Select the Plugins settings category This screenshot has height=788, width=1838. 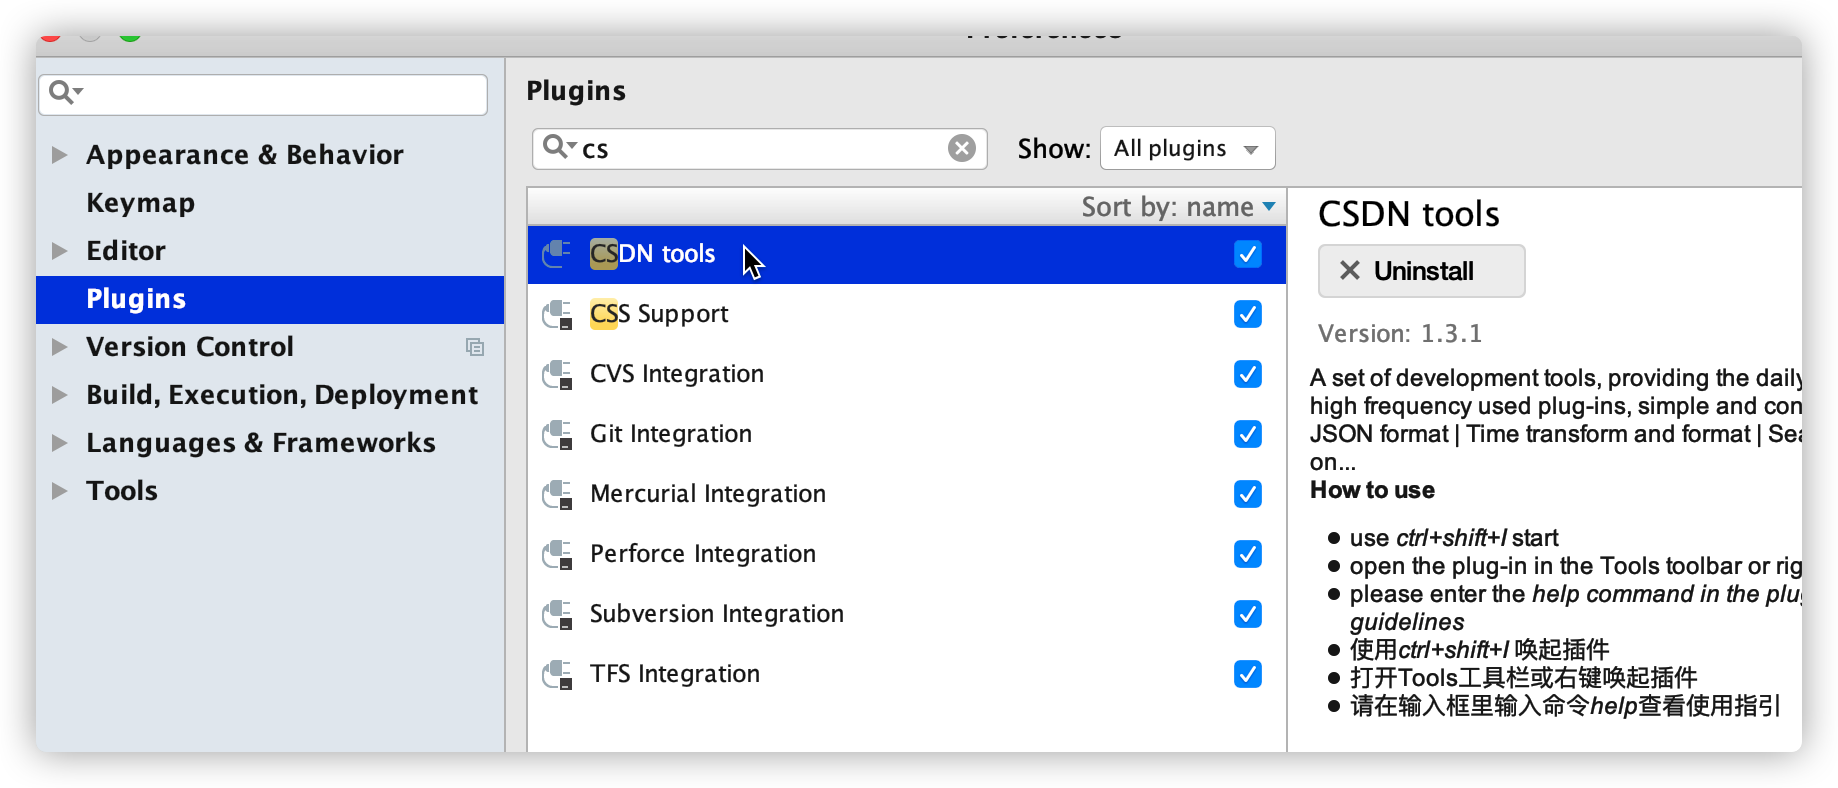[x=270, y=299]
